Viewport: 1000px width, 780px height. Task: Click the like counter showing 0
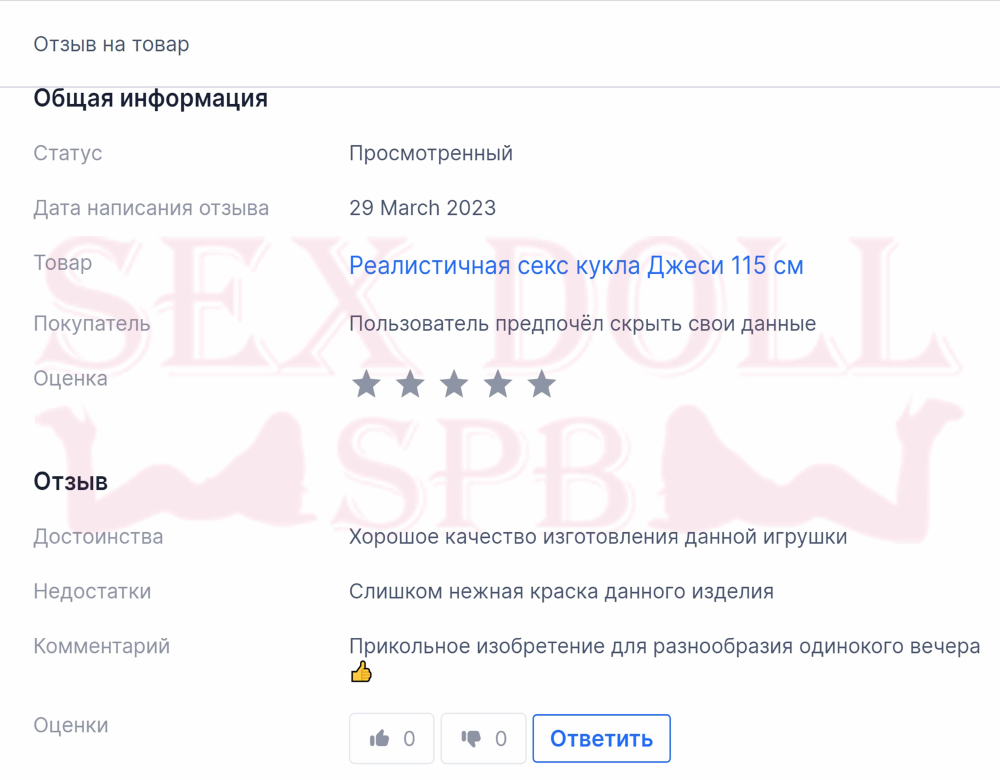click(x=409, y=739)
